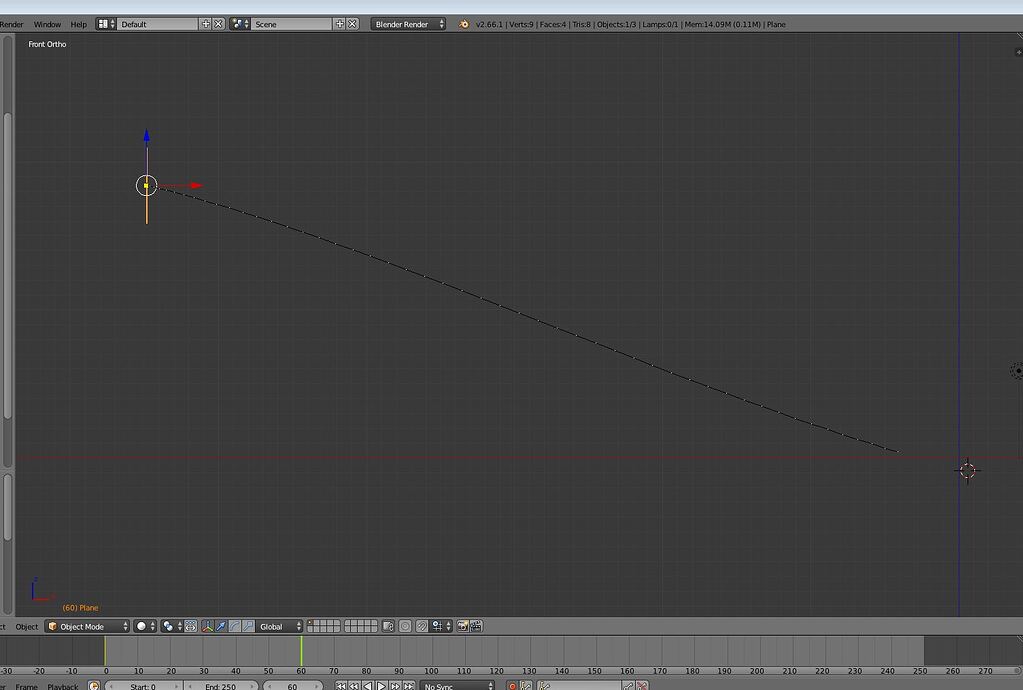Open the Help menu
The height and width of the screenshot is (690, 1023).
78,24
